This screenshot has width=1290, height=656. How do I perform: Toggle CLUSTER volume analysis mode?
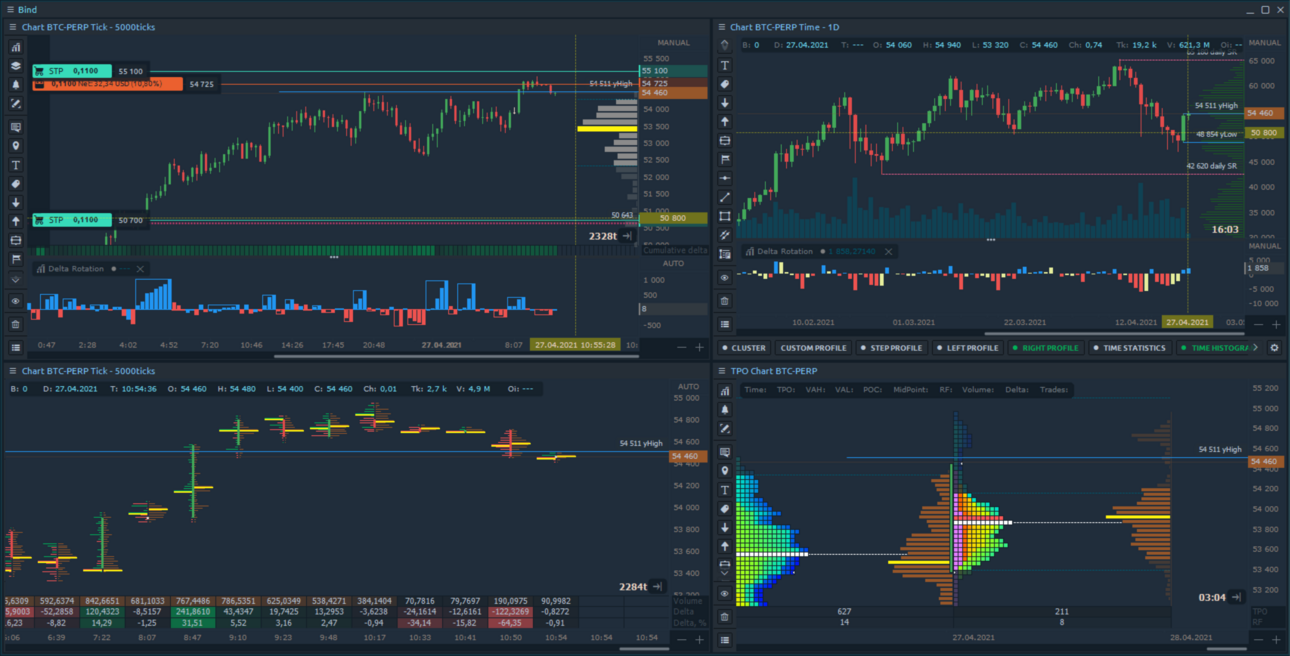743,348
